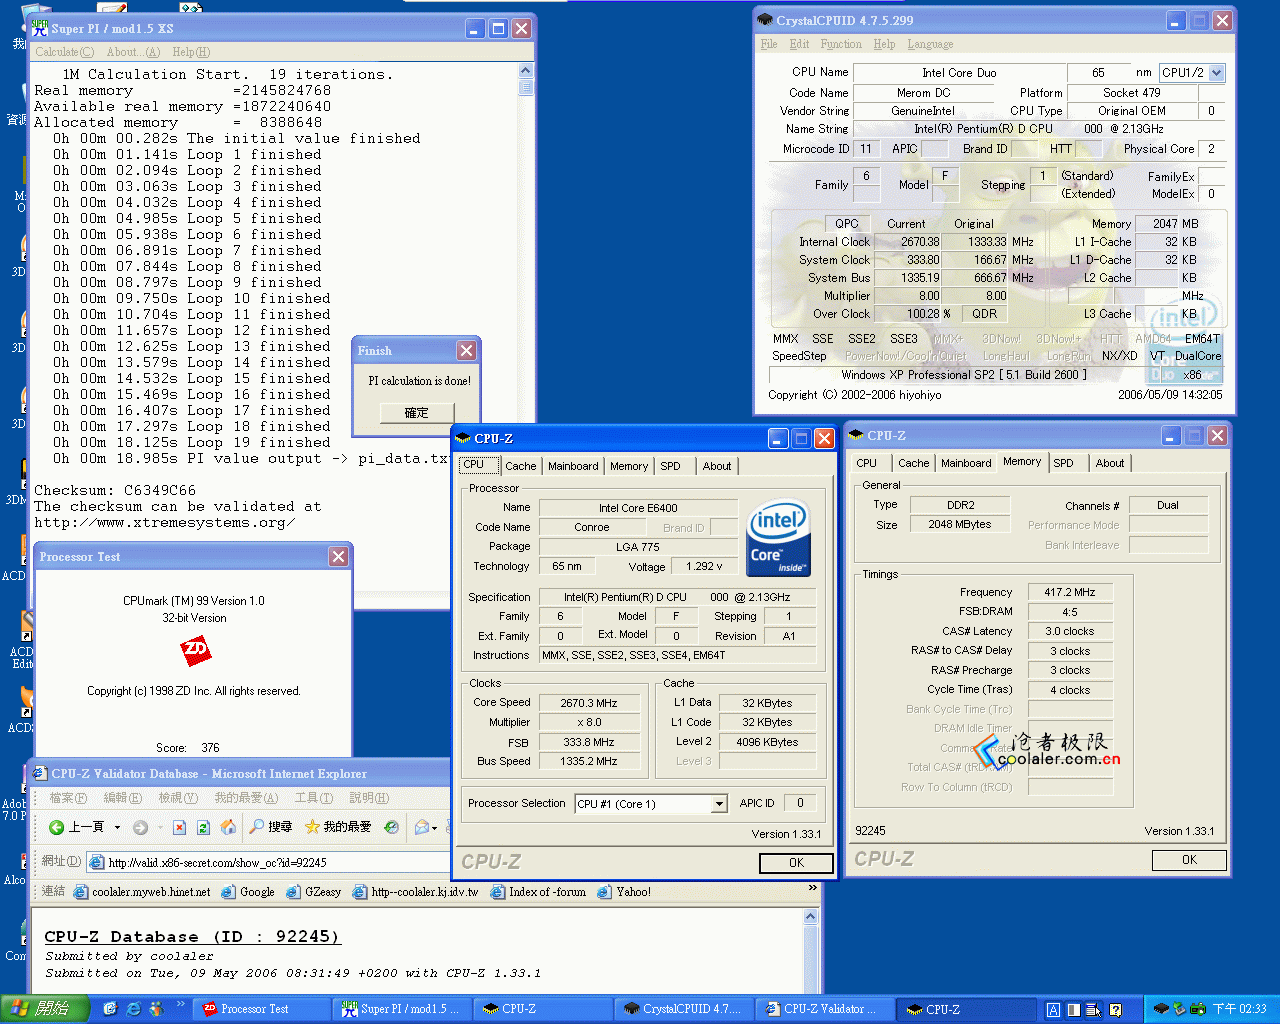Go back with IE Back arrow button

coord(77,827)
